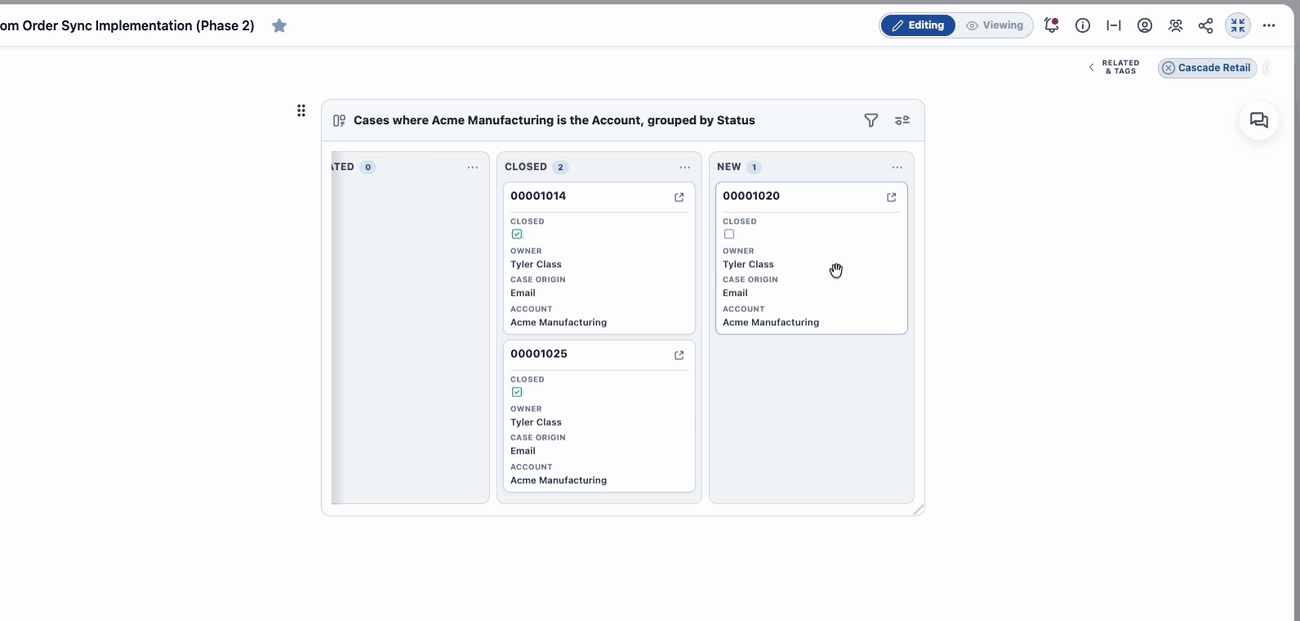Collapse full-screen view icon
This screenshot has height=621, width=1300.
click(x=1238, y=25)
